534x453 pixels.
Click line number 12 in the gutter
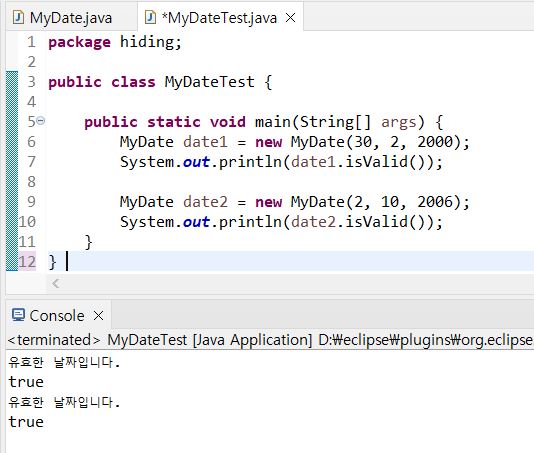pyautogui.click(x=27, y=262)
